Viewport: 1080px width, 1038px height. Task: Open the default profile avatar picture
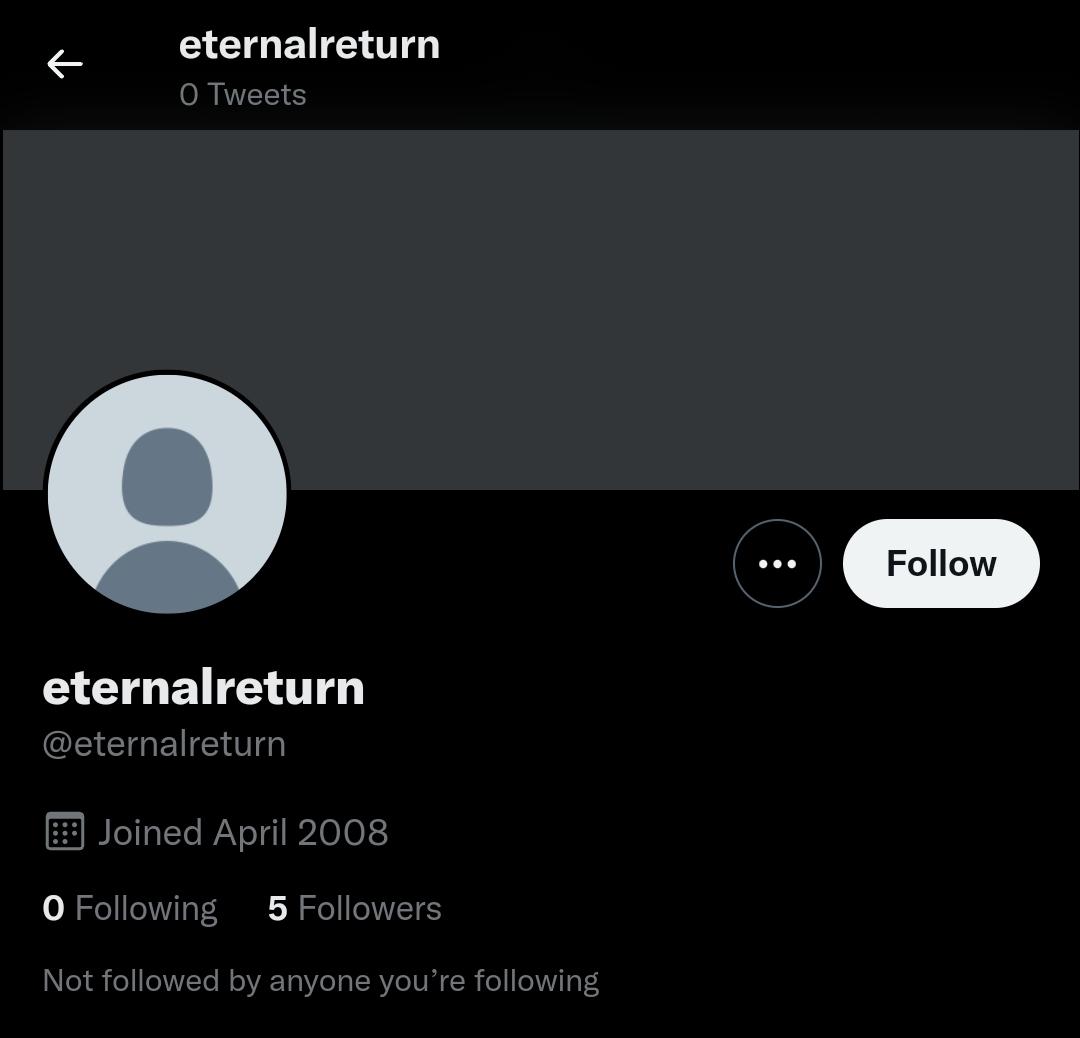coord(167,493)
